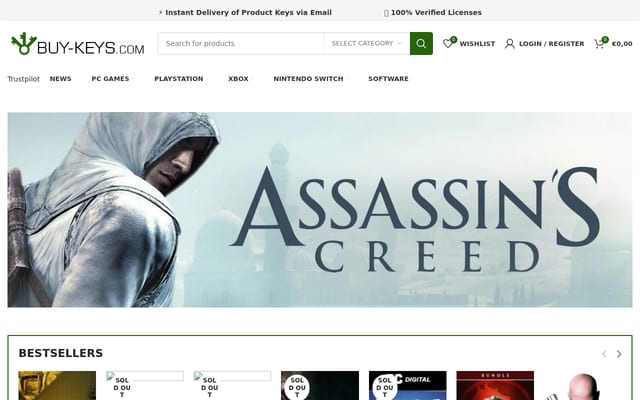Viewport: 640px width, 400px height.
Task: Open the first bestseller yellow product thumbnail
Action: point(57,385)
